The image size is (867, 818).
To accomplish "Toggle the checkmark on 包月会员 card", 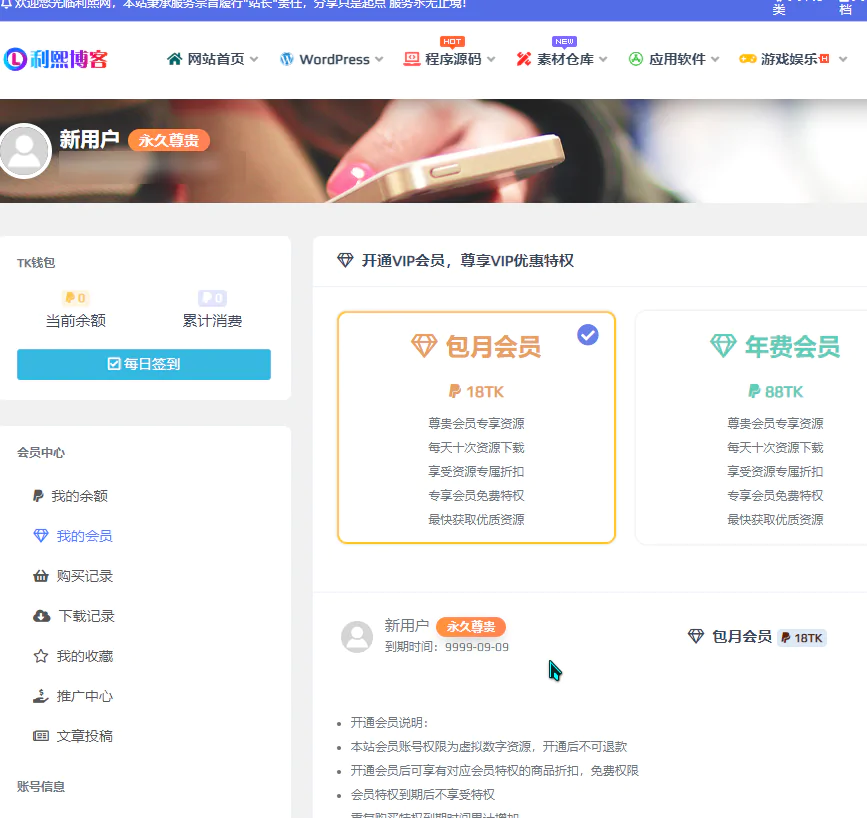I will (588, 335).
